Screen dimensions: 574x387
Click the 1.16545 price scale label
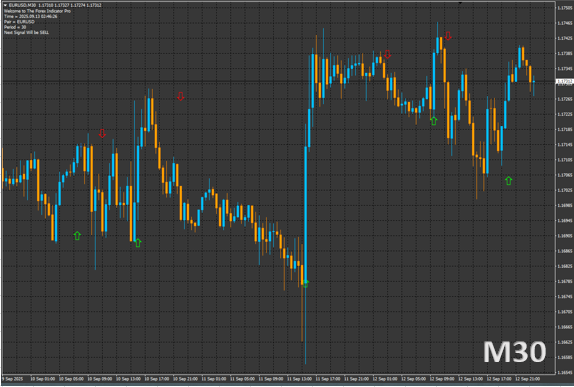coord(564,373)
